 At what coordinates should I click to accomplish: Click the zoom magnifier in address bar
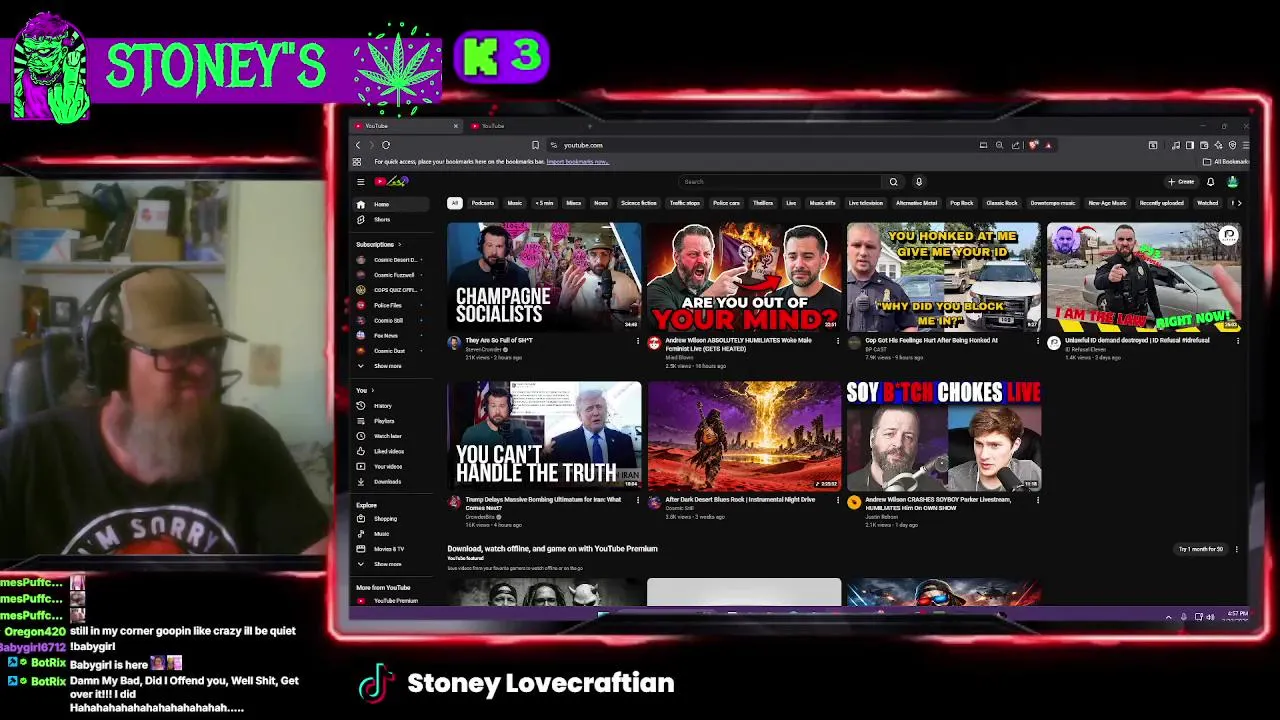[999, 145]
